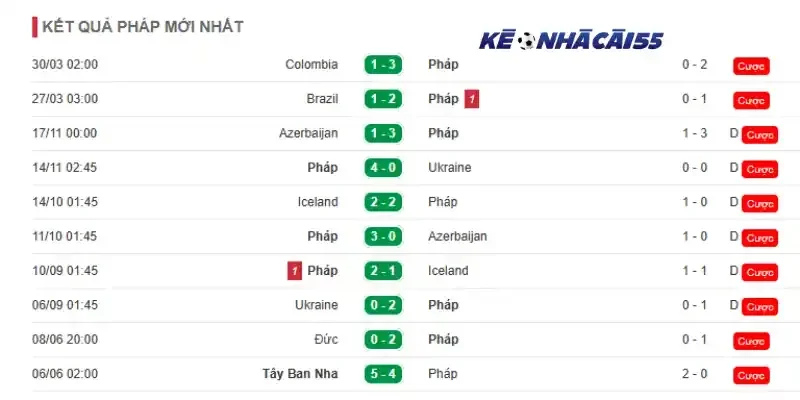Click the Kết quả Pháp mới nhất heading

point(142,27)
